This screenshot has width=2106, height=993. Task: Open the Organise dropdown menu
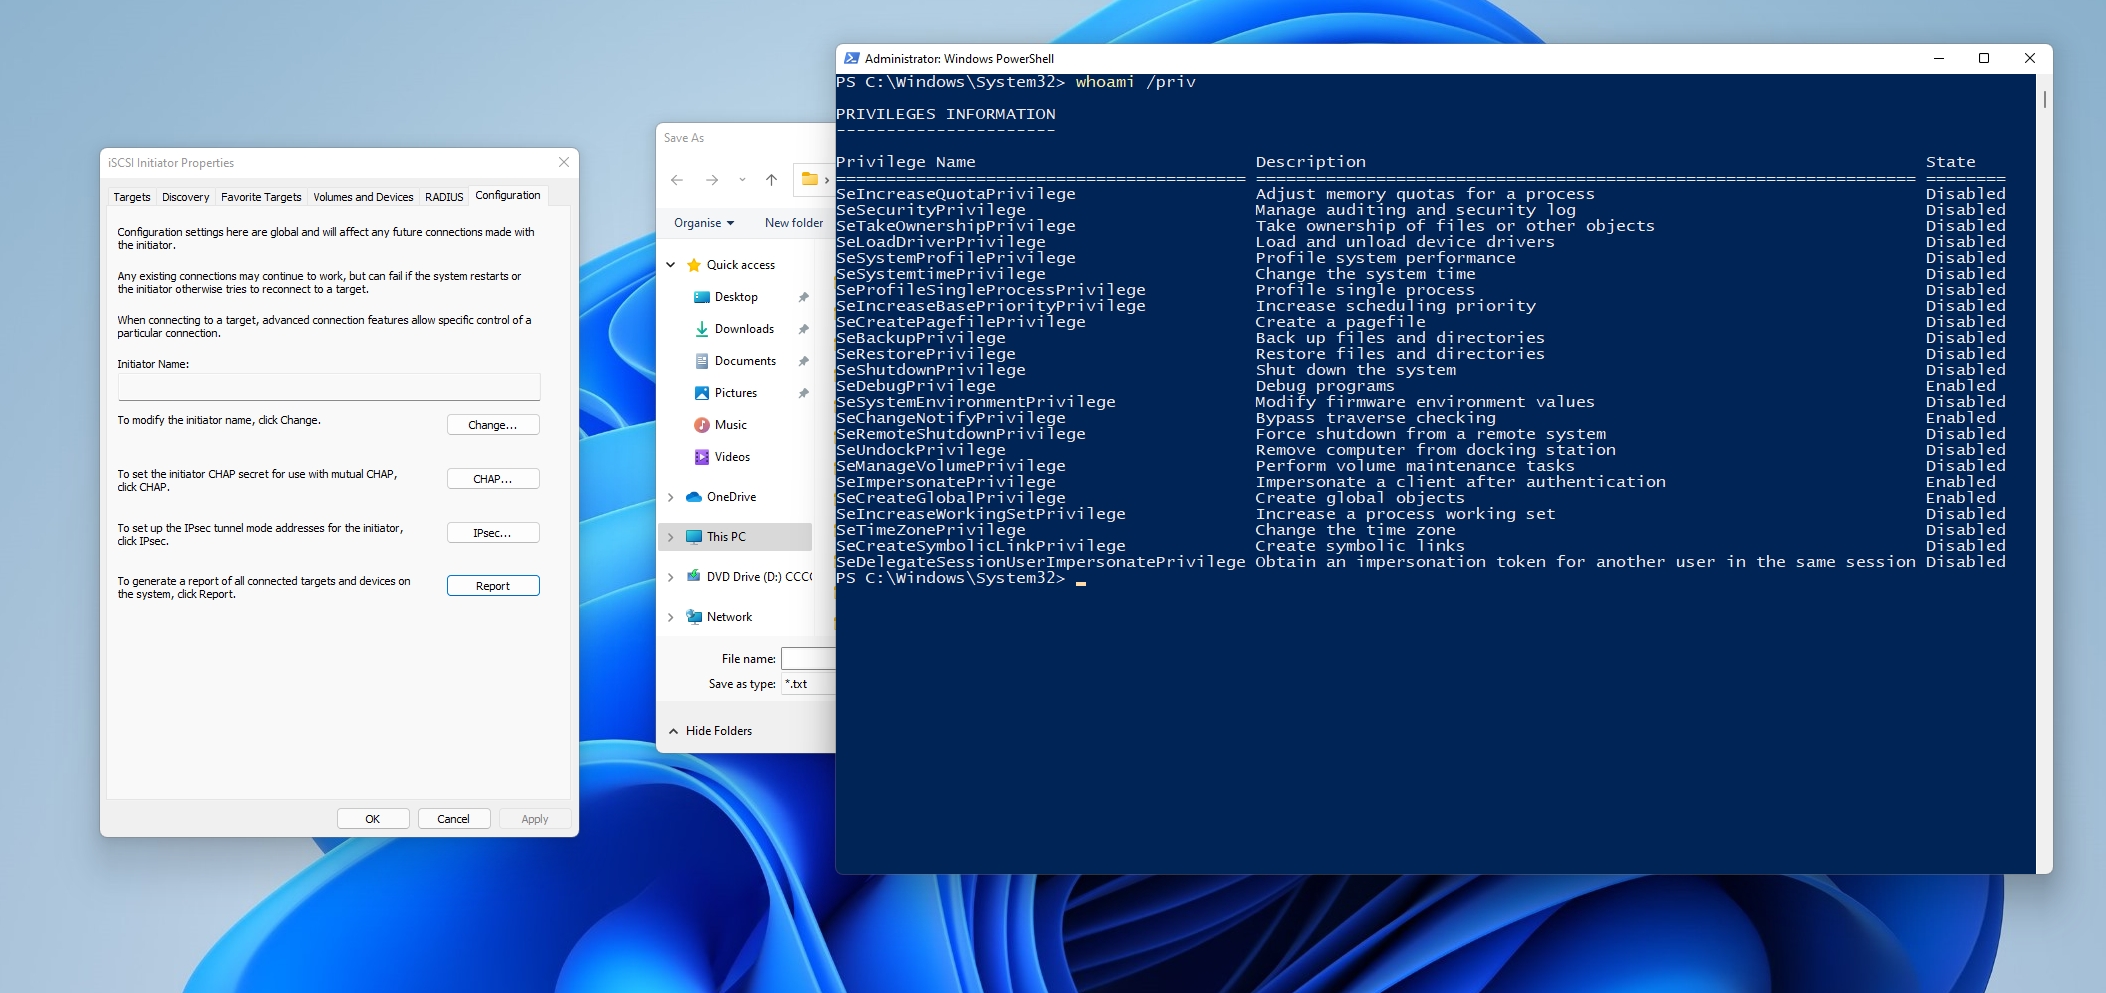(704, 223)
